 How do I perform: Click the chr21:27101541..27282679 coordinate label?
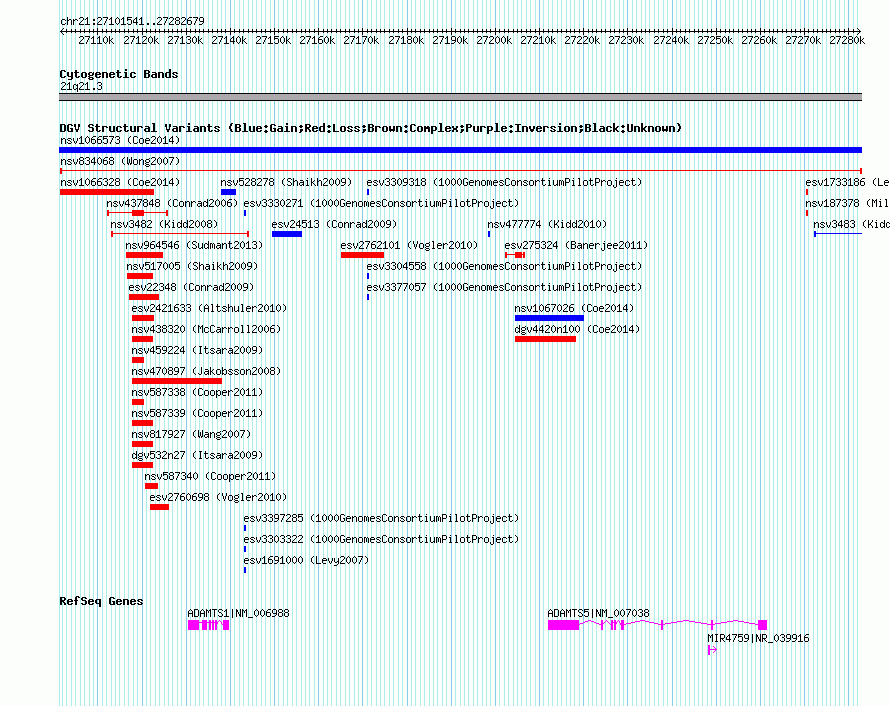tap(132, 21)
